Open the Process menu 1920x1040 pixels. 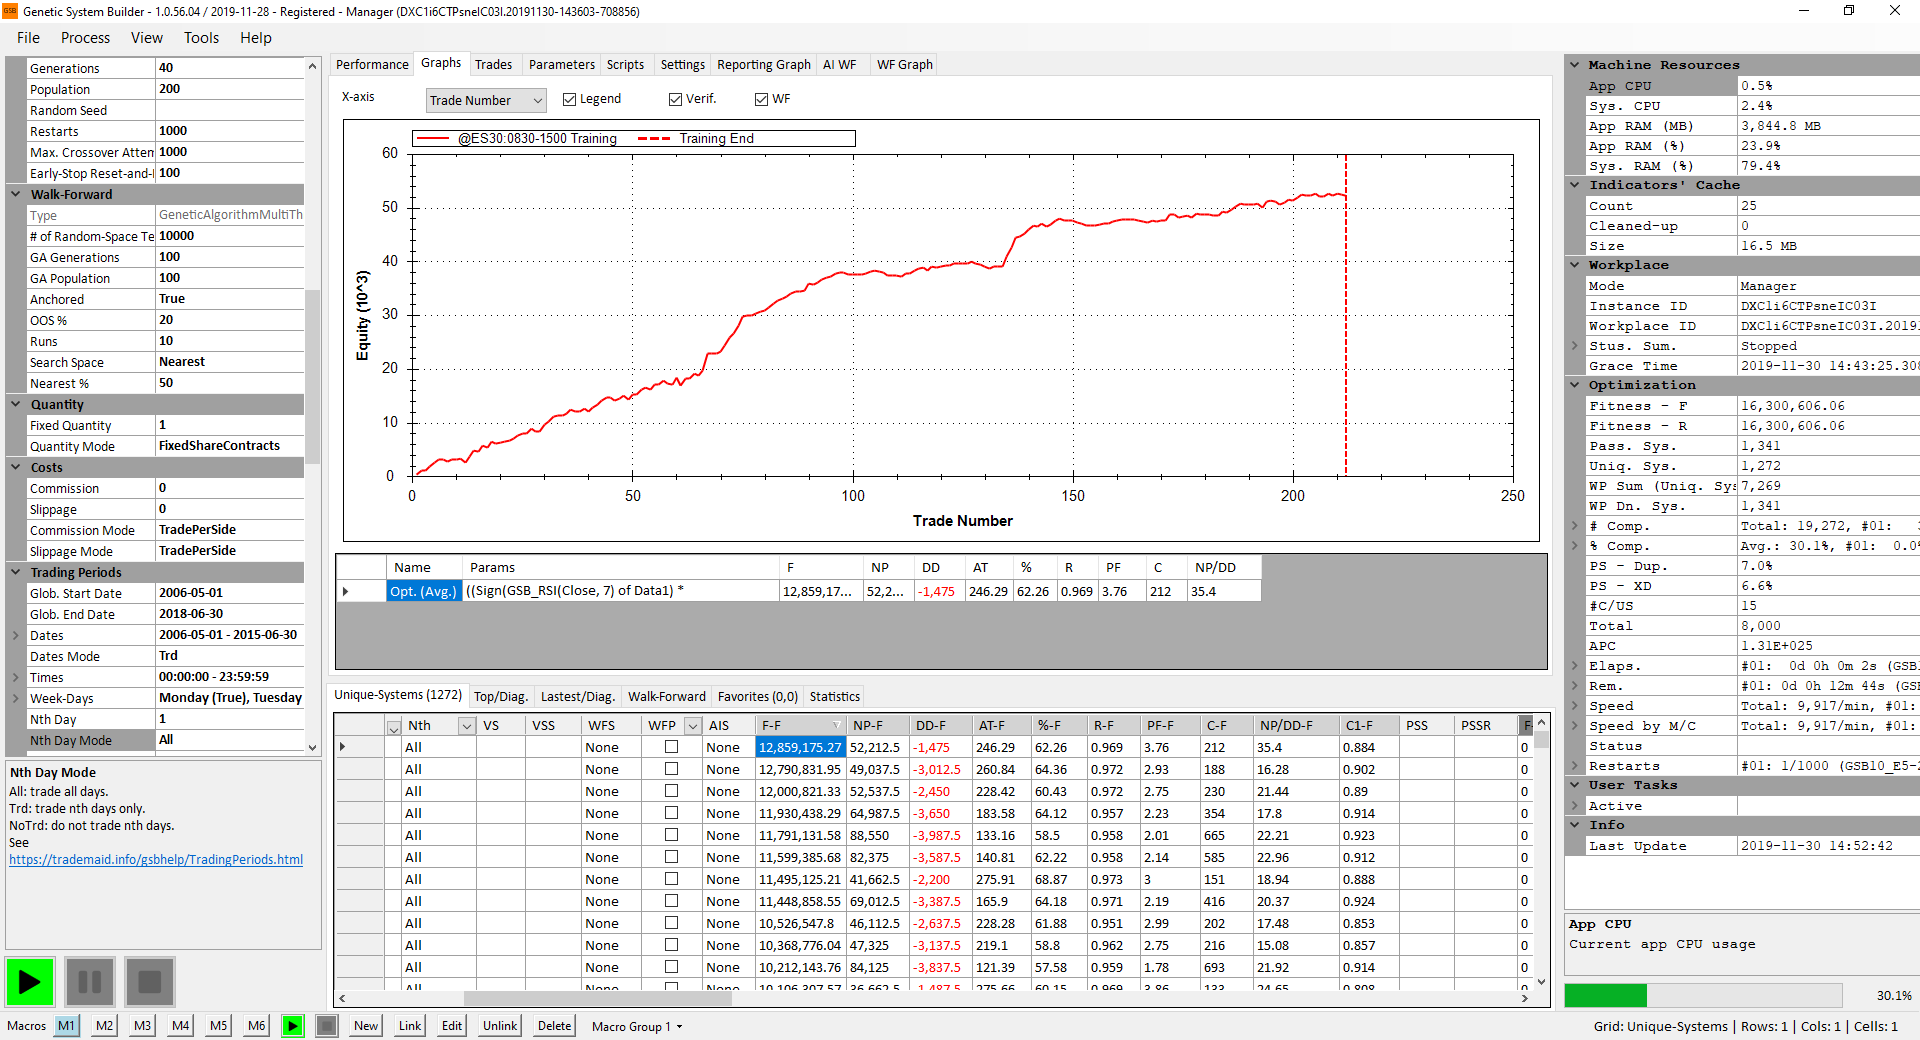(85, 38)
